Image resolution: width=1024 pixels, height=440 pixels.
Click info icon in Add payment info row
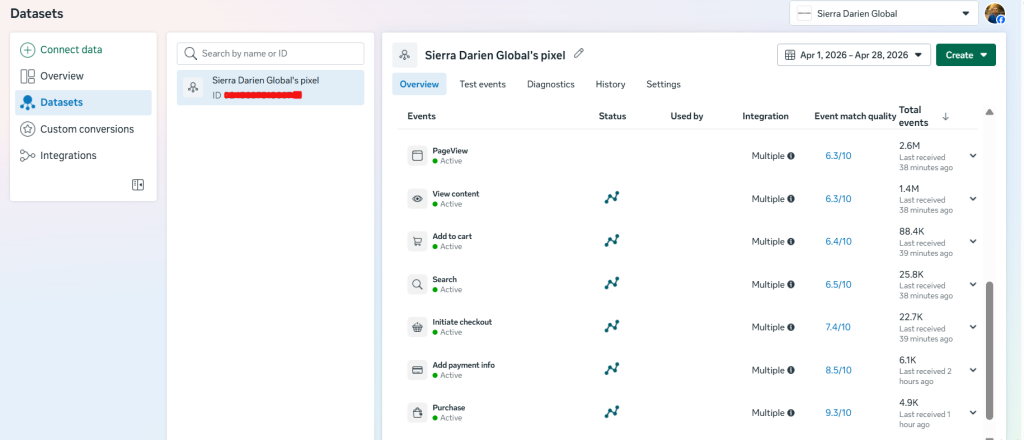791,370
